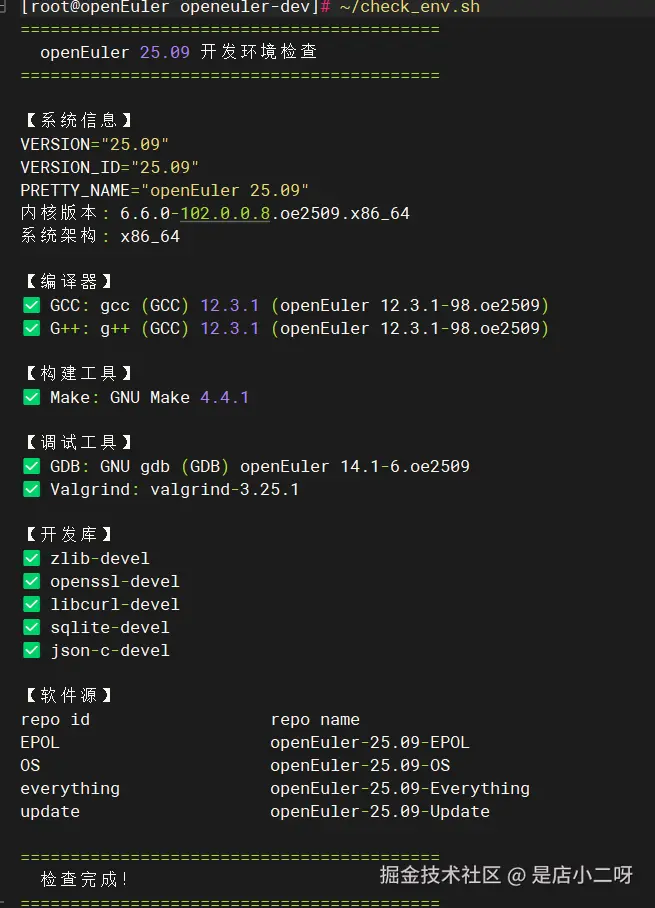Click the green check beside GDB
The width and height of the screenshot is (655, 908).
click(31, 466)
